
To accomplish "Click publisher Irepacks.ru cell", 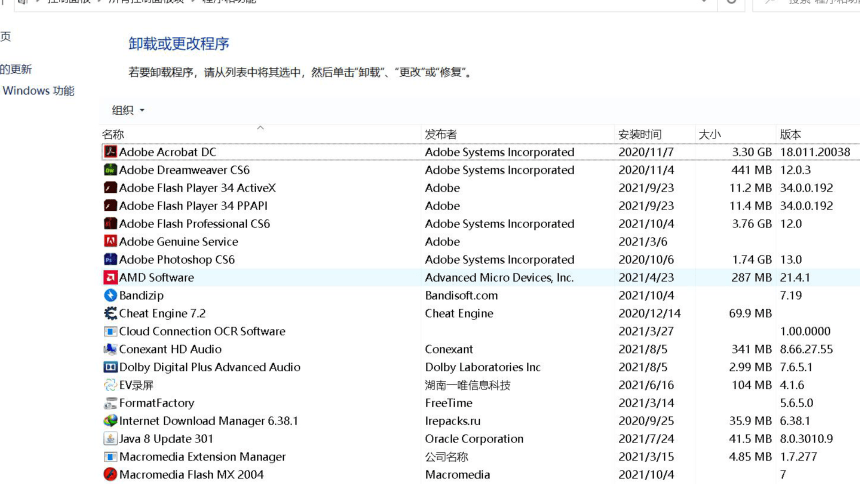I will [x=452, y=421].
